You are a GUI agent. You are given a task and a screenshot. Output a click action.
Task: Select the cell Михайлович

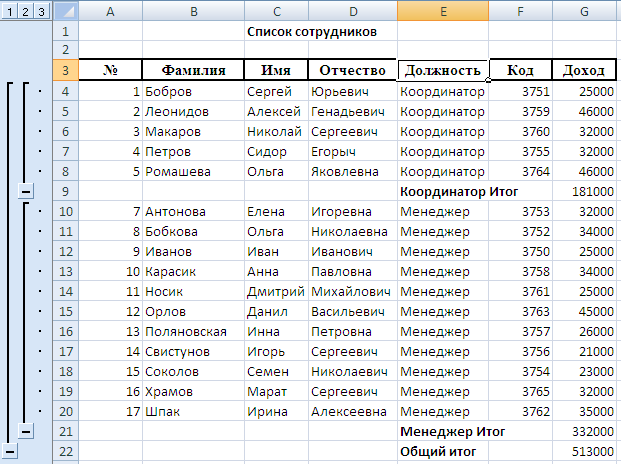pyautogui.click(x=353, y=291)
